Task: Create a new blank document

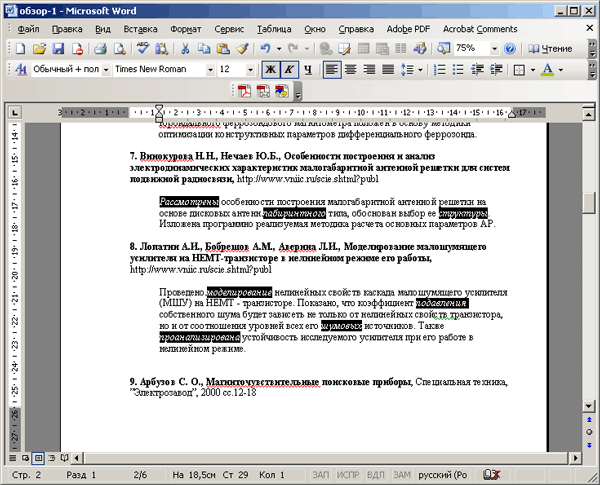Action: pos(20,49)
